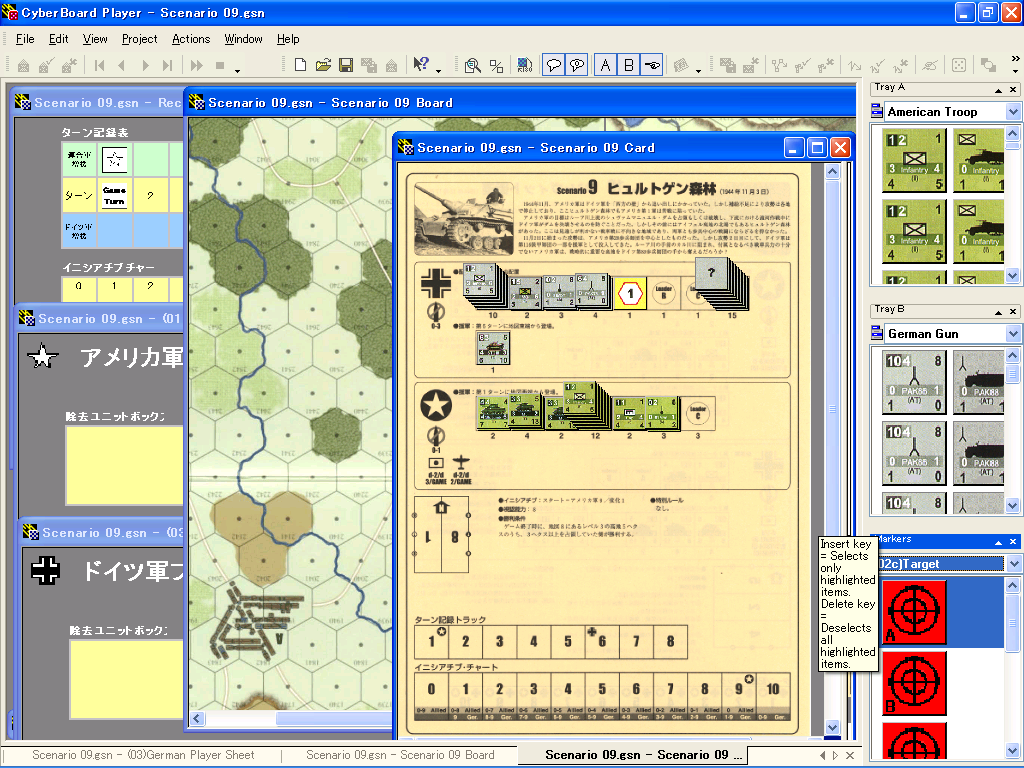Screen dimensions: 1024x768
Task: Collapse the Tray A panel with its triangle
Action: [998, 90]
